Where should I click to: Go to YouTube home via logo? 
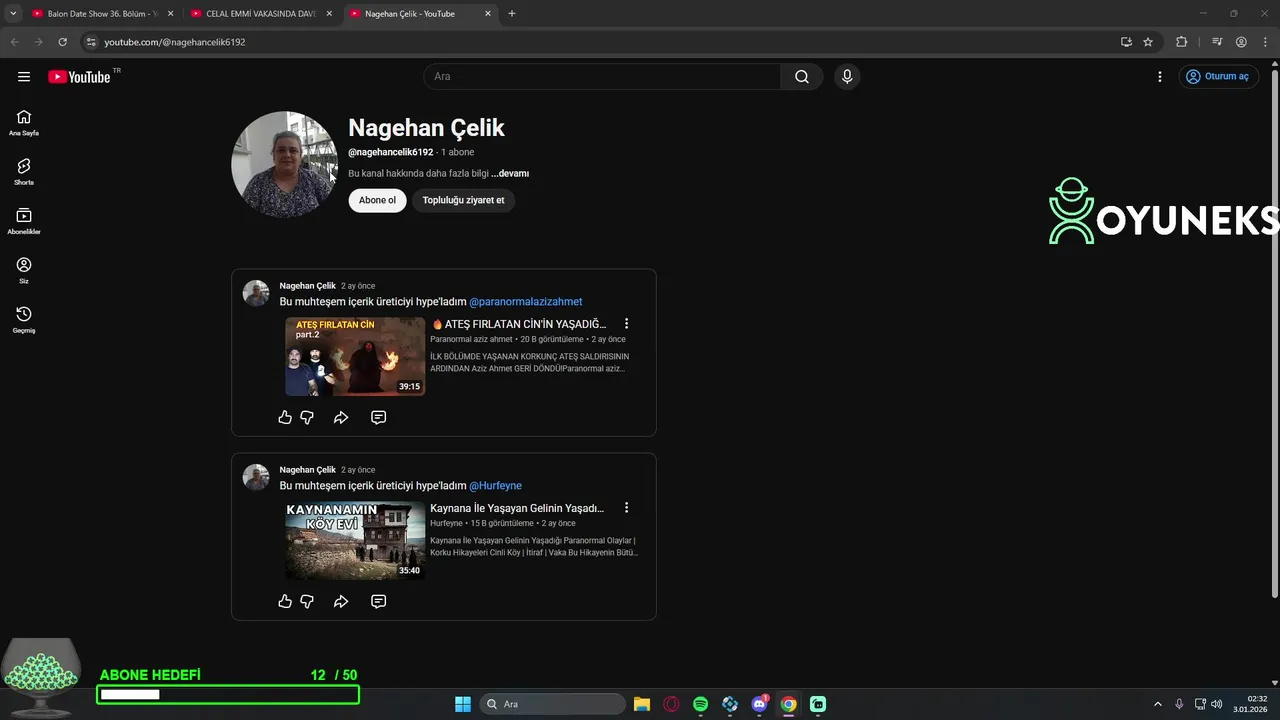(79, 77)
